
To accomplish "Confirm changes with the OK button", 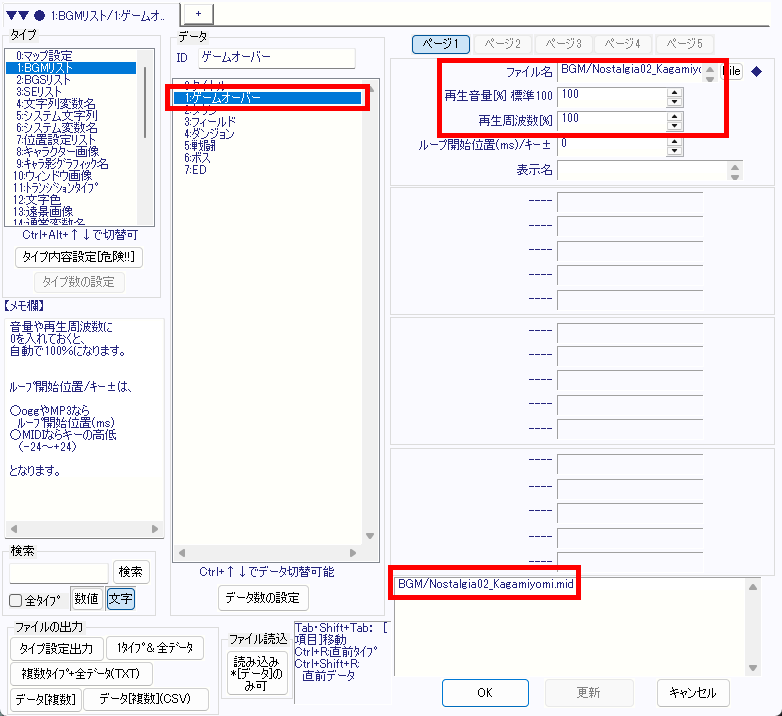I will 485,692.
